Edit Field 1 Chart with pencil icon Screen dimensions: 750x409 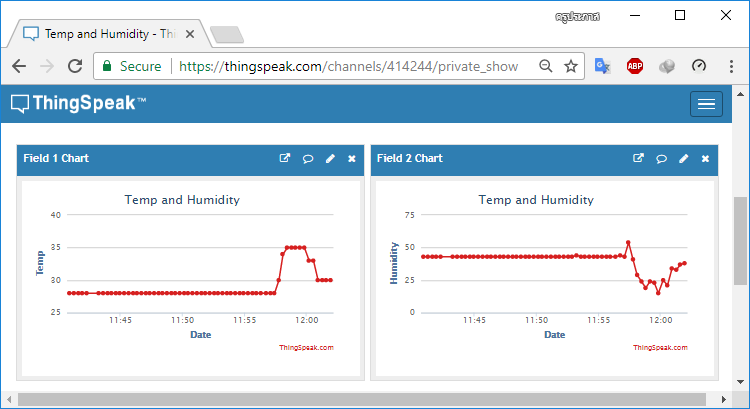(x=330, y=158)
